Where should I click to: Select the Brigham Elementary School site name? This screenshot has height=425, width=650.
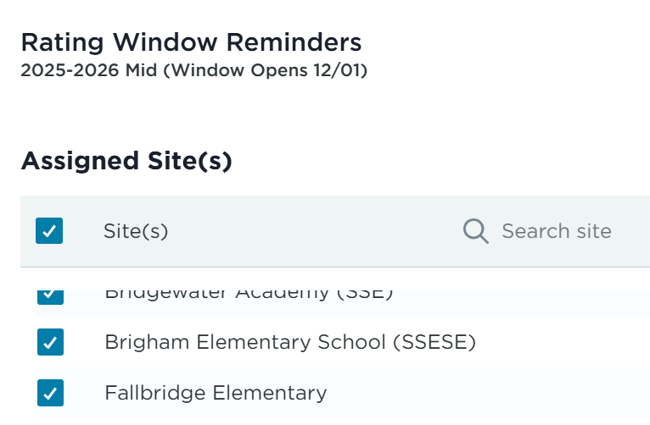(x=250, y=342)
